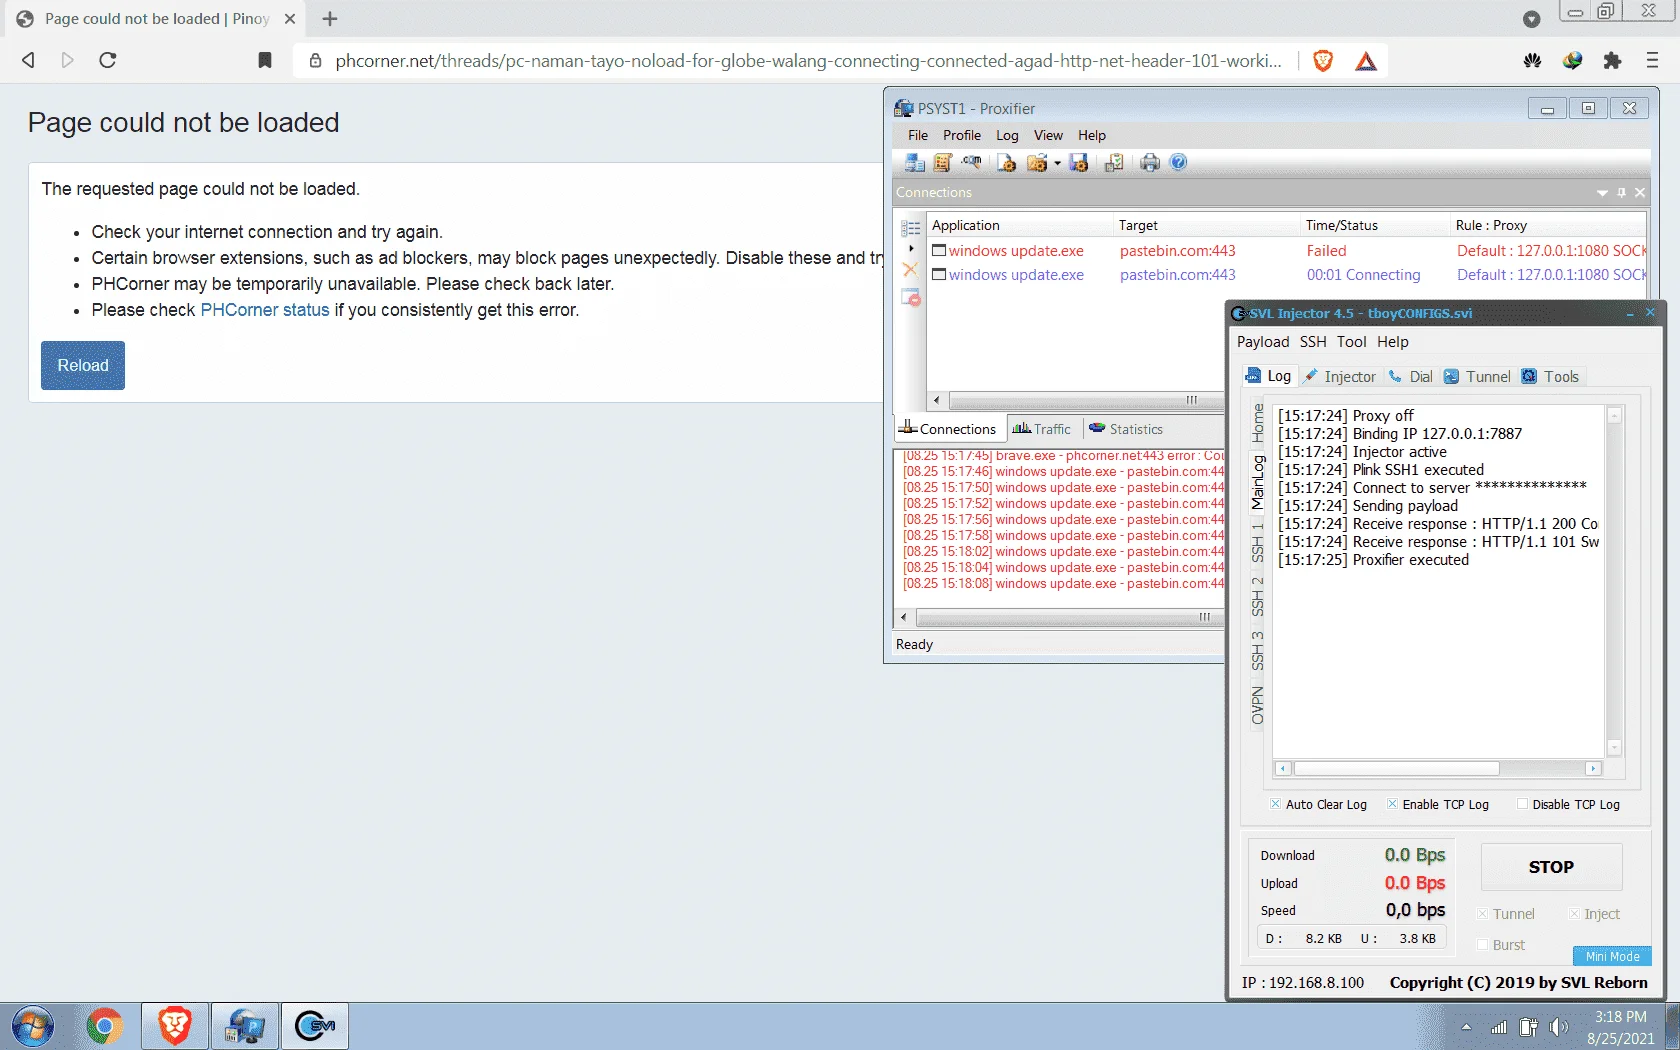Viewport: 1680px width, 1050px height.
Task: Click the Mini Mode button
Action: [x=1612, y=956]
